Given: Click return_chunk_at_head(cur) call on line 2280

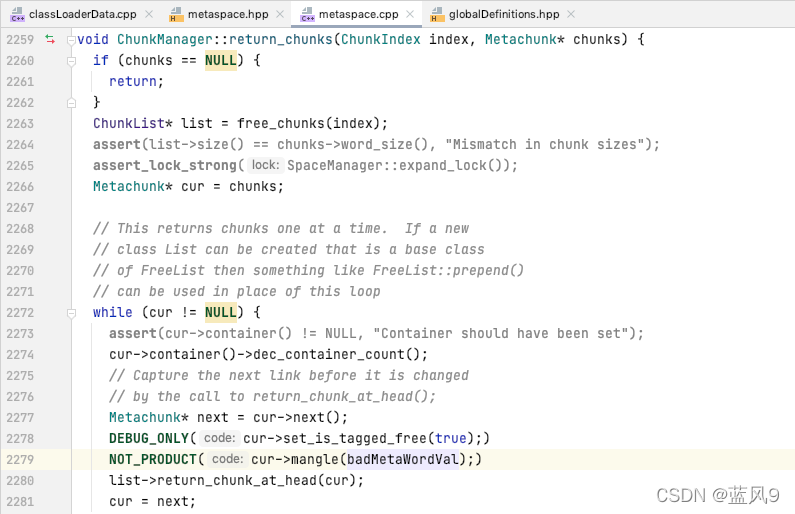Looking at the screenshot, I should pyautogui.click(x=257, y=480).
